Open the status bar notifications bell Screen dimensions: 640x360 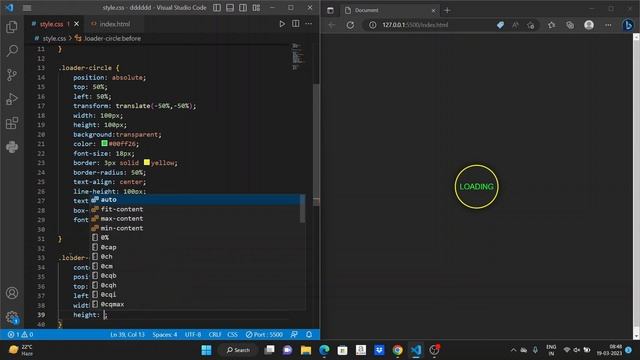[x=309, y=334]
